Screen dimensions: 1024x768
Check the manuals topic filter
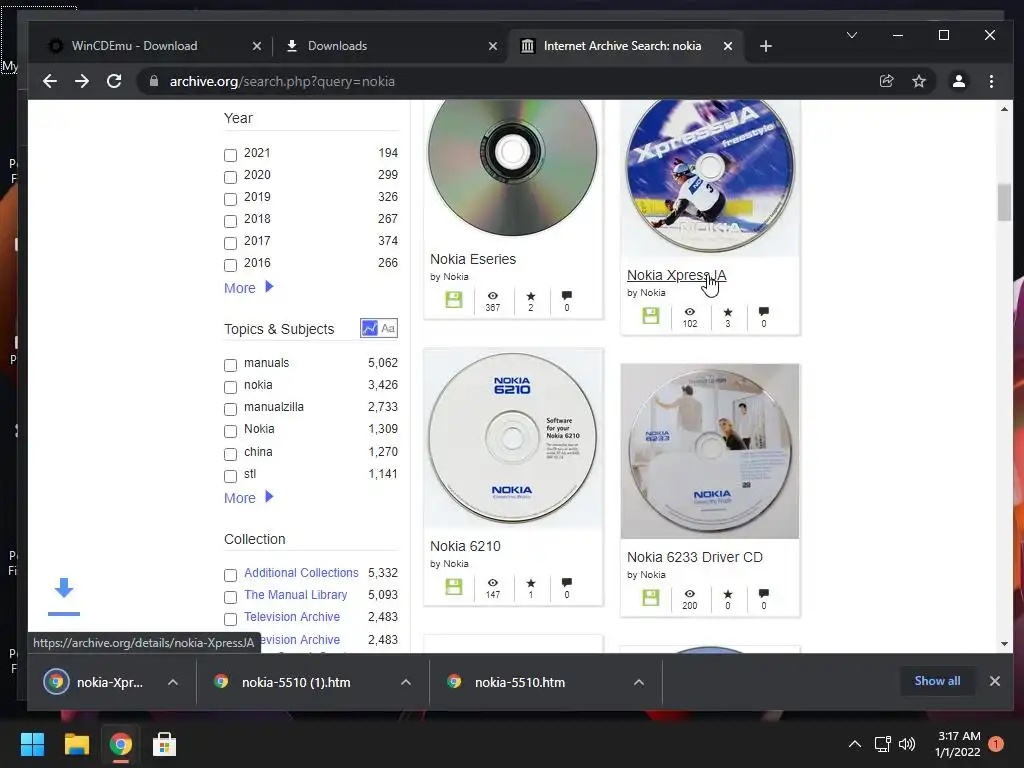coord(230,365)
